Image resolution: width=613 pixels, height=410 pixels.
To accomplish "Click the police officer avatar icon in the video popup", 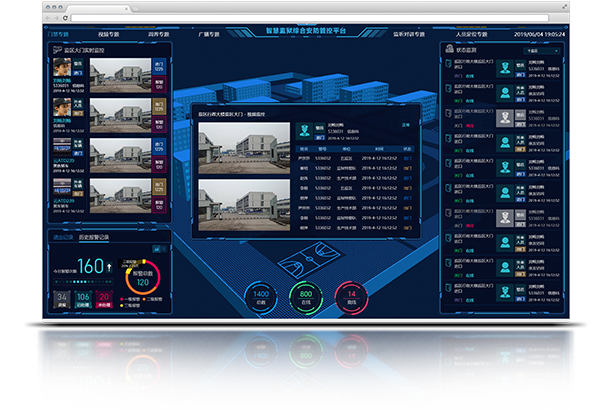I will (x=303, y=132).
